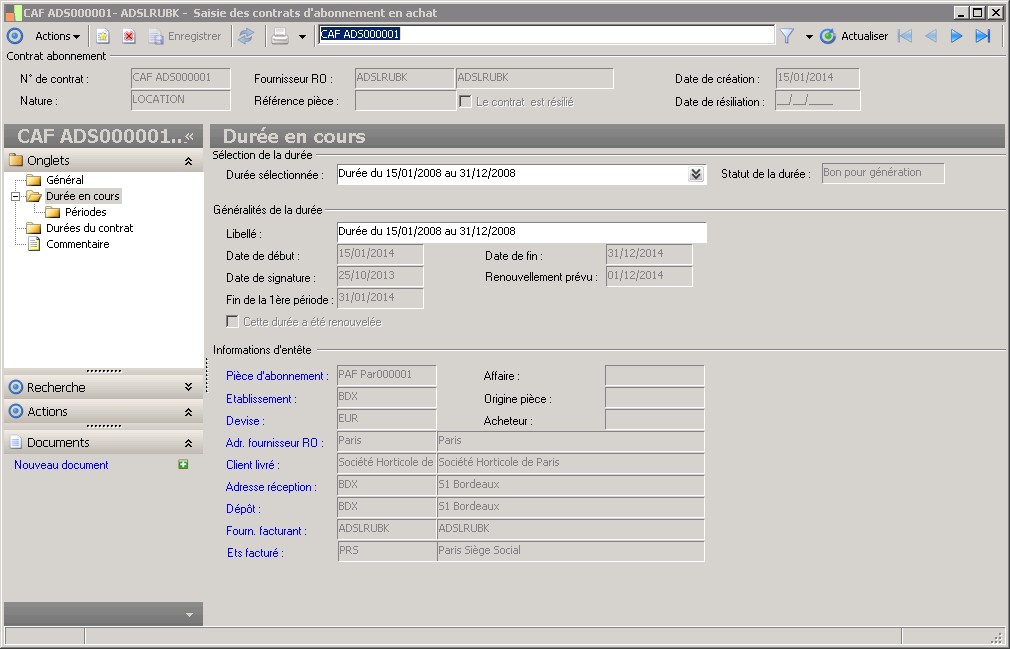Screen dimensions: 1010x649
Task: Click the red delete icon in toolbar
Action: (x=129, y=36)
